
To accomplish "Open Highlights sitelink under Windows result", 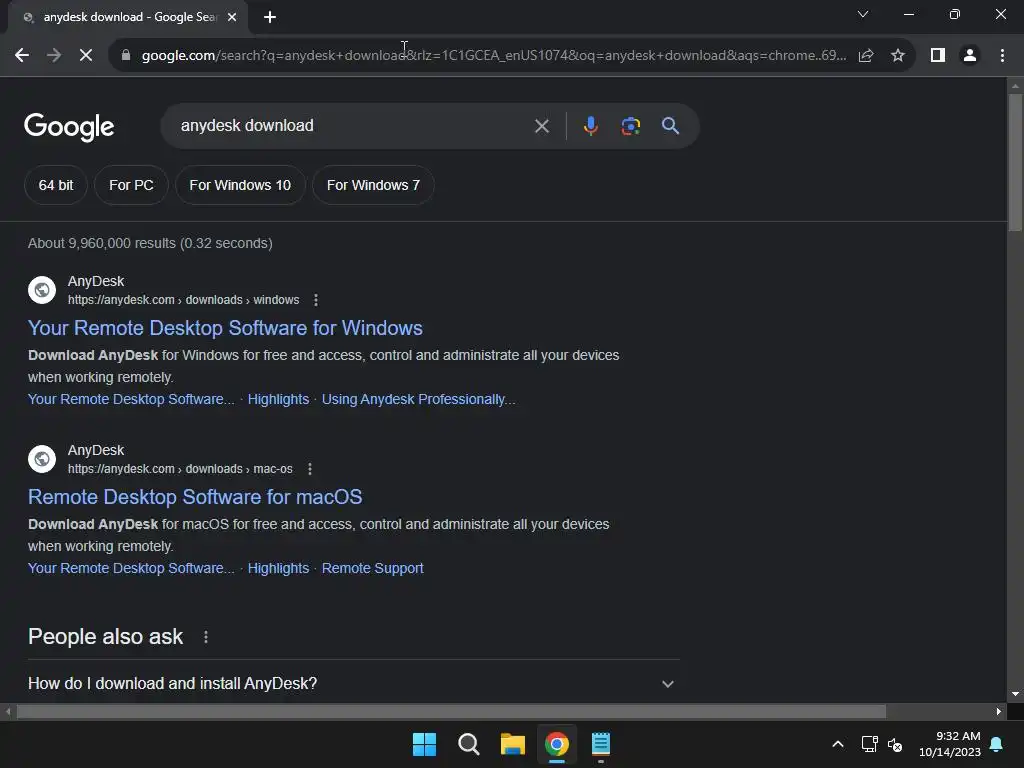I will click(x=278, y=399).
